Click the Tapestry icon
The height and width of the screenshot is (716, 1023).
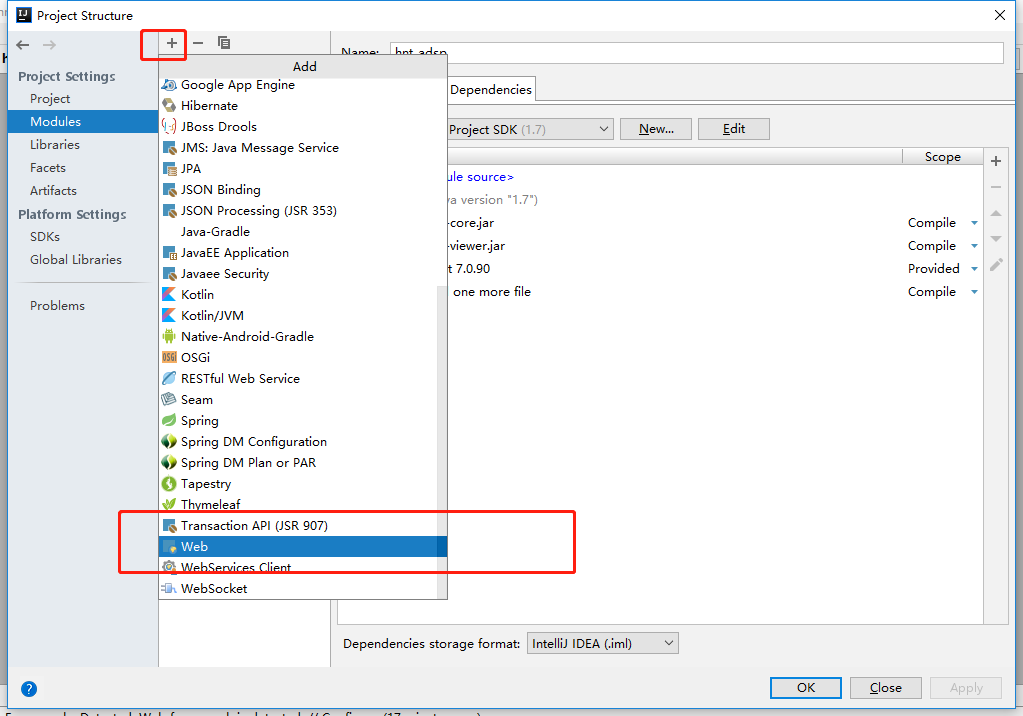point(169,484)
